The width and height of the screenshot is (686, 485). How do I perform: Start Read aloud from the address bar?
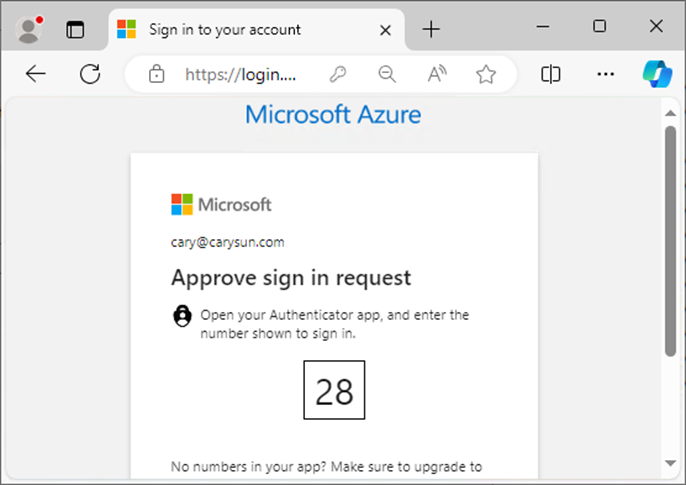coord(437,74)
